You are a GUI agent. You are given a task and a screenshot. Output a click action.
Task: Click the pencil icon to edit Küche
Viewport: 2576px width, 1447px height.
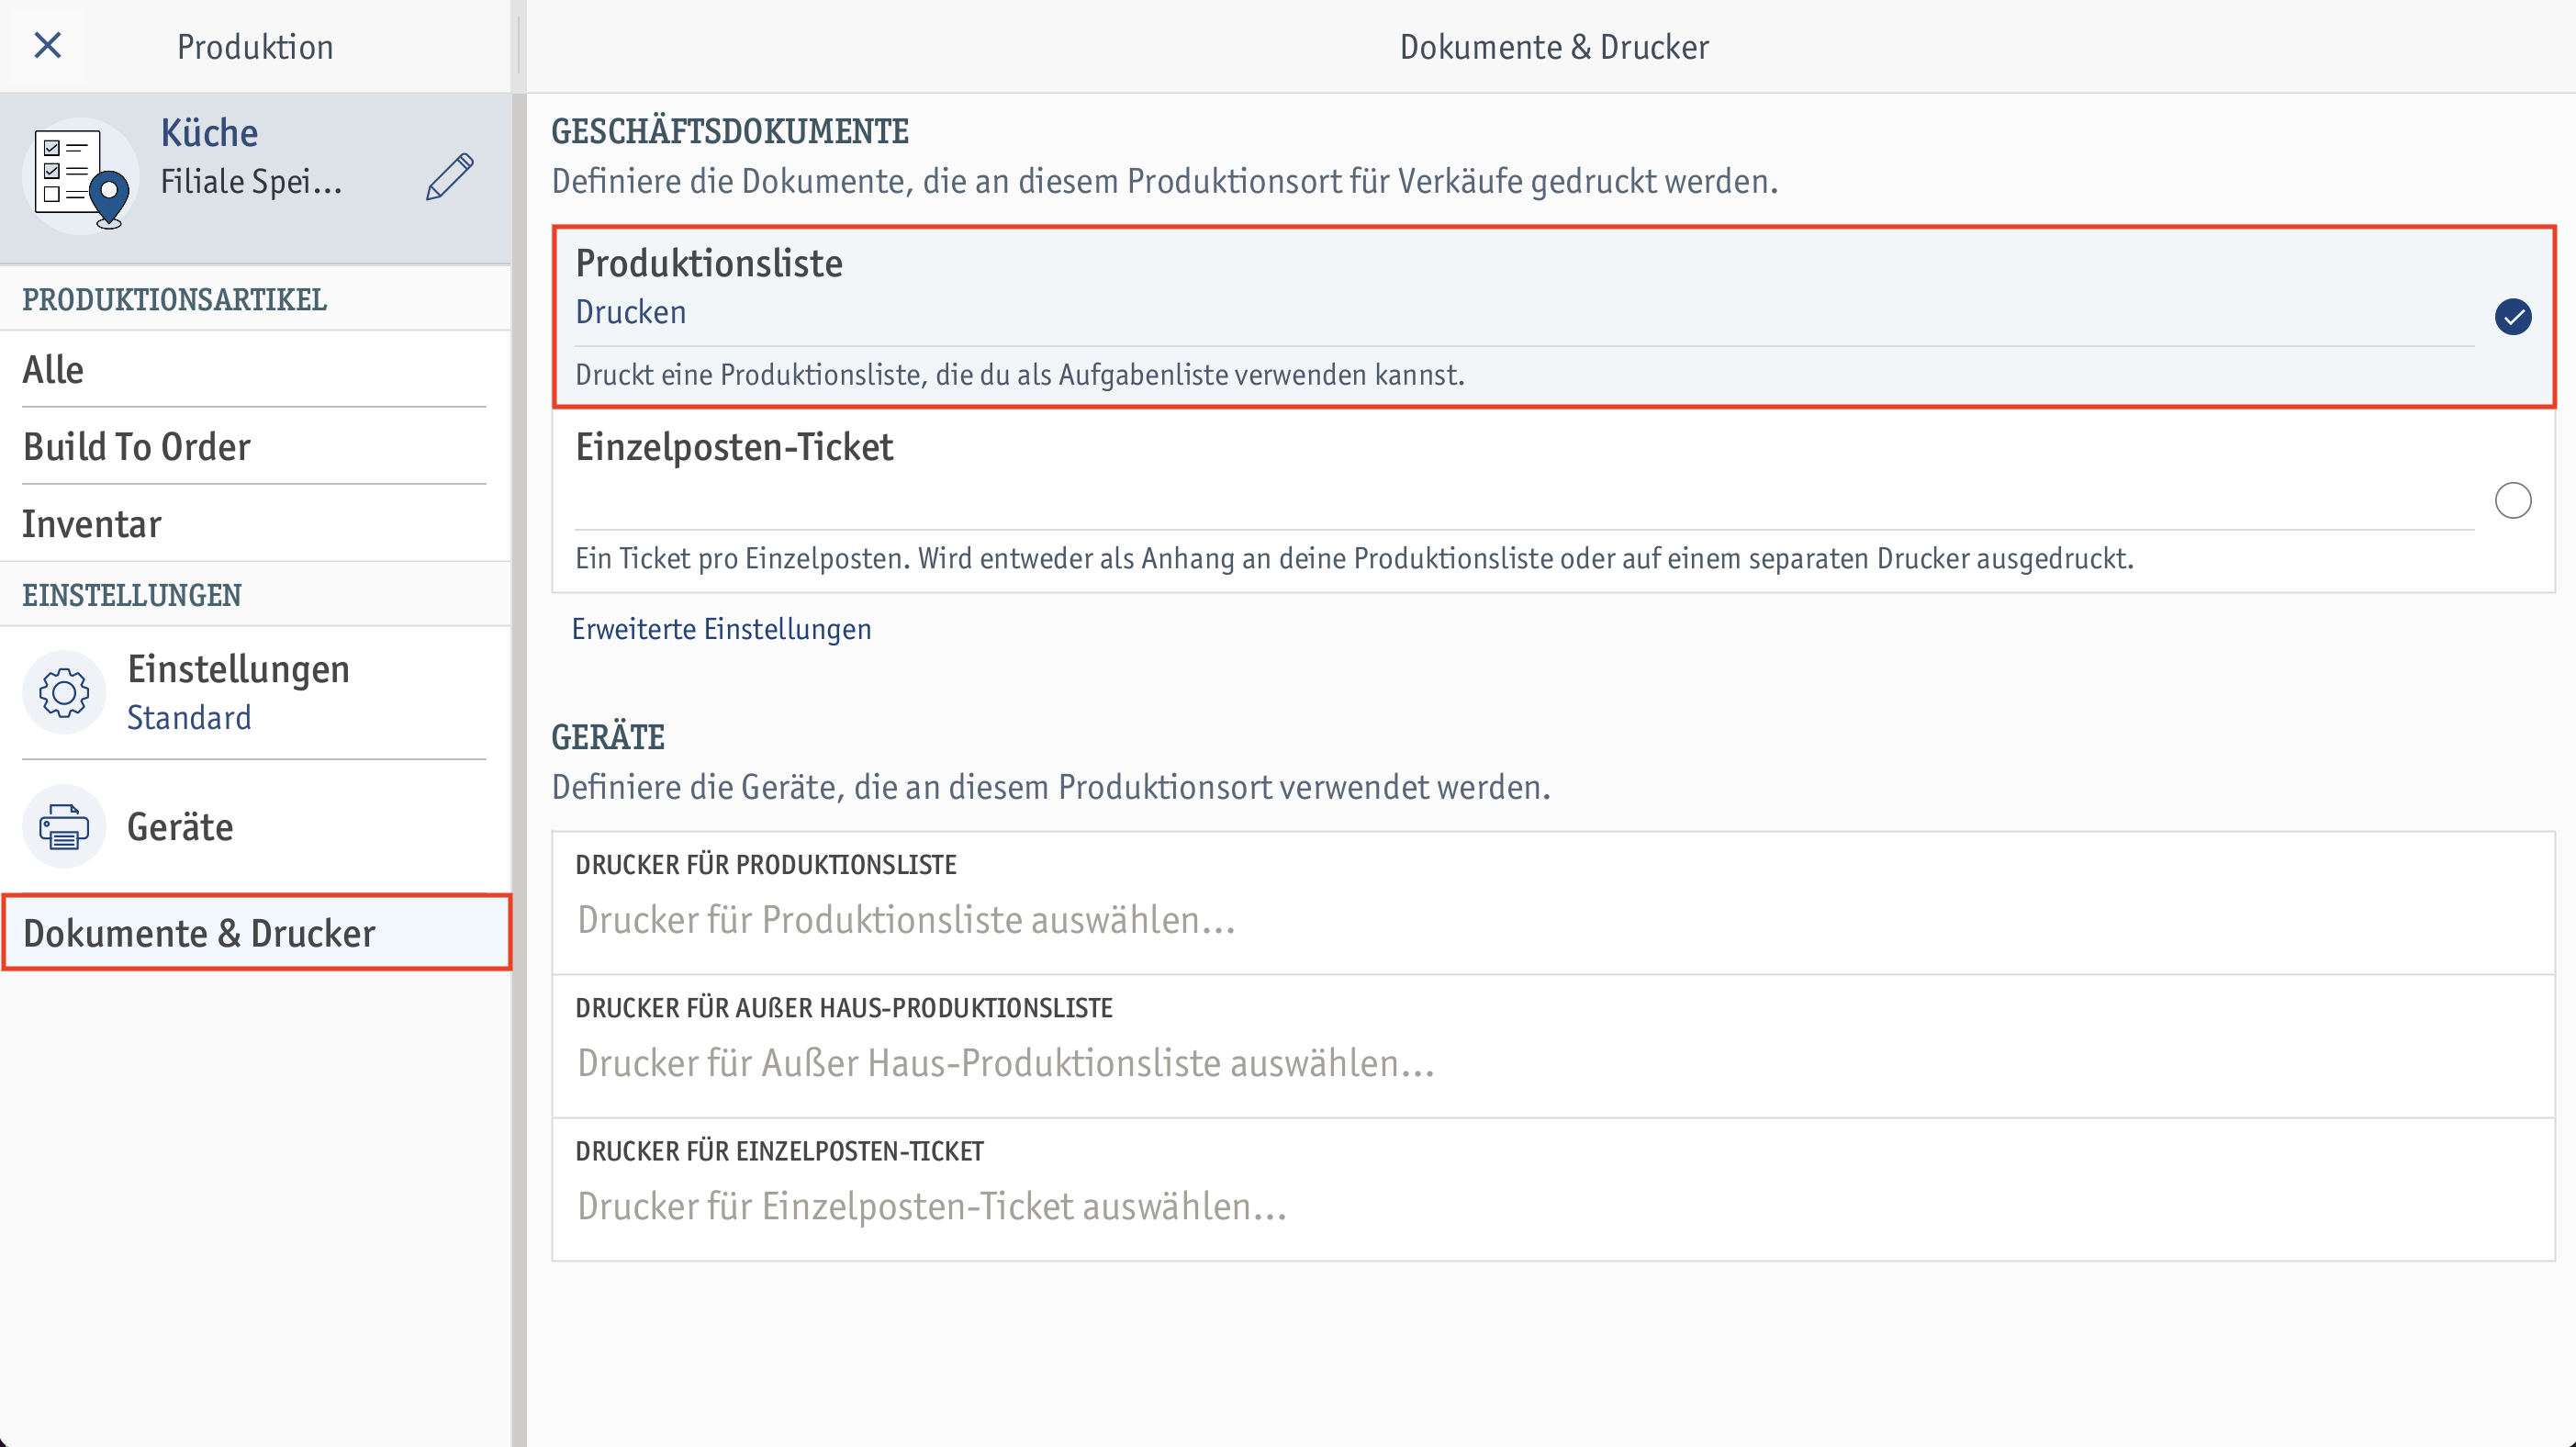450,177
